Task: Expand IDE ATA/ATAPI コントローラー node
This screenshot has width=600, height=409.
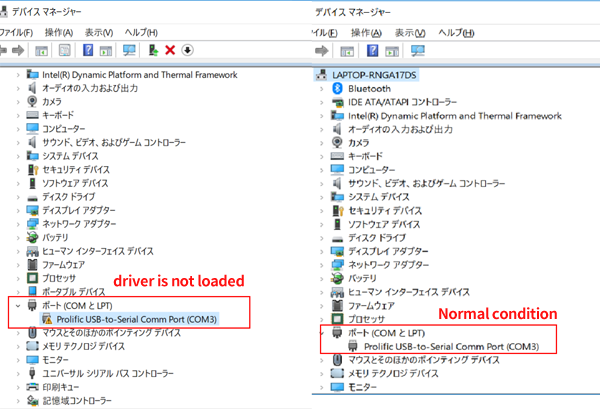Action: [322, 102]
